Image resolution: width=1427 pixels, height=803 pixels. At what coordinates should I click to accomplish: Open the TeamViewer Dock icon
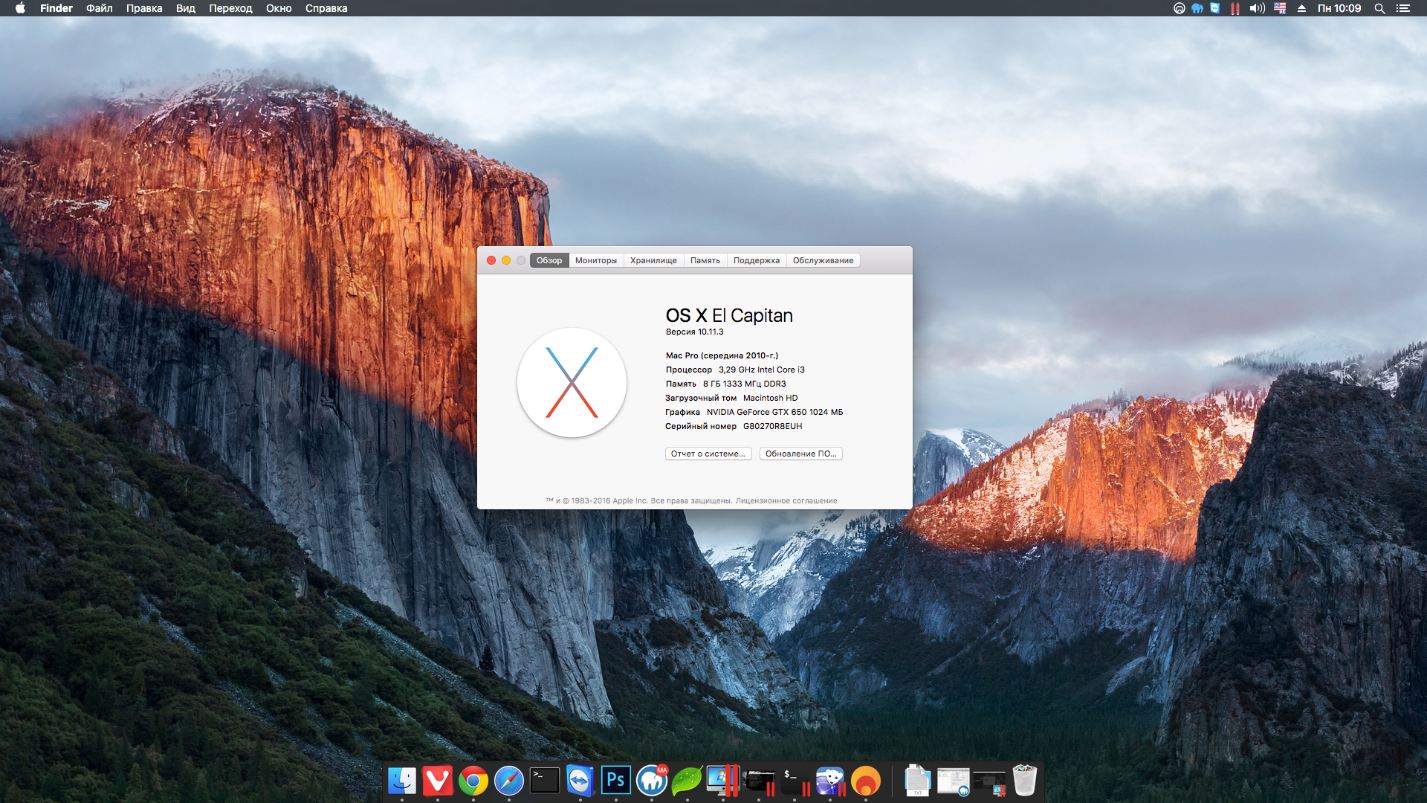580,780
